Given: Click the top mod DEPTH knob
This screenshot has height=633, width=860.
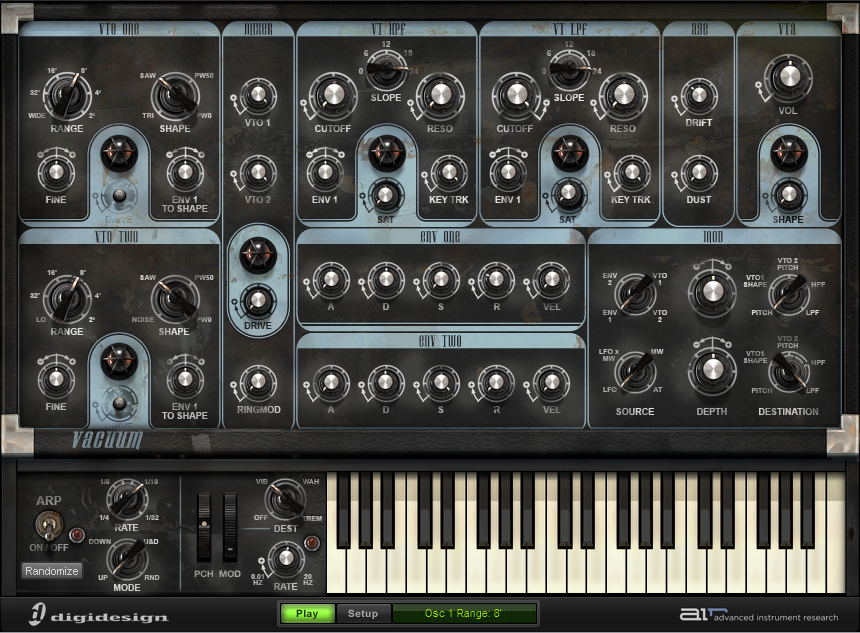Looking at the screenshot, I should point(712,292).
